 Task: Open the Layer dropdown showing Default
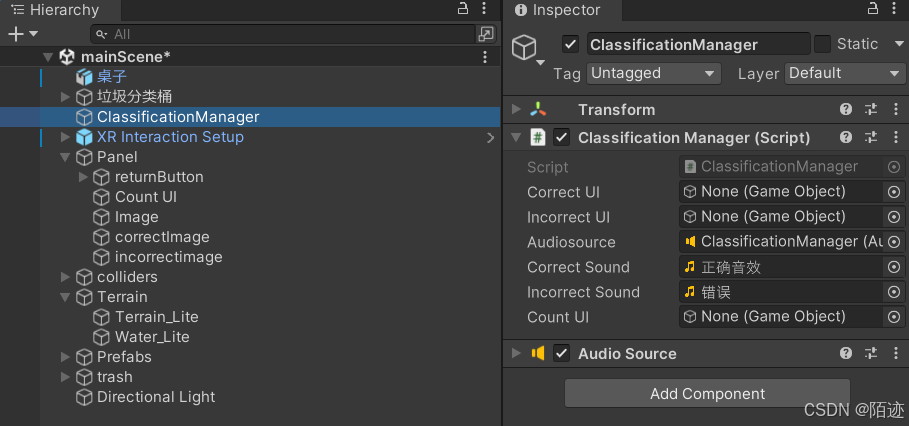click(845, 74)
